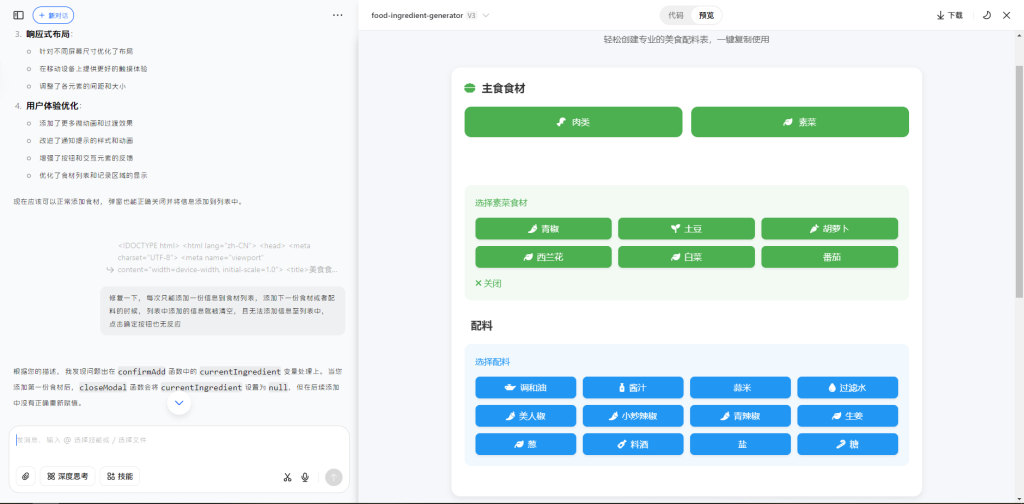This screenshot has width=1024, height=504.
Task: Add 小炒辣椒 seasoning
Action: click(633, 416)
